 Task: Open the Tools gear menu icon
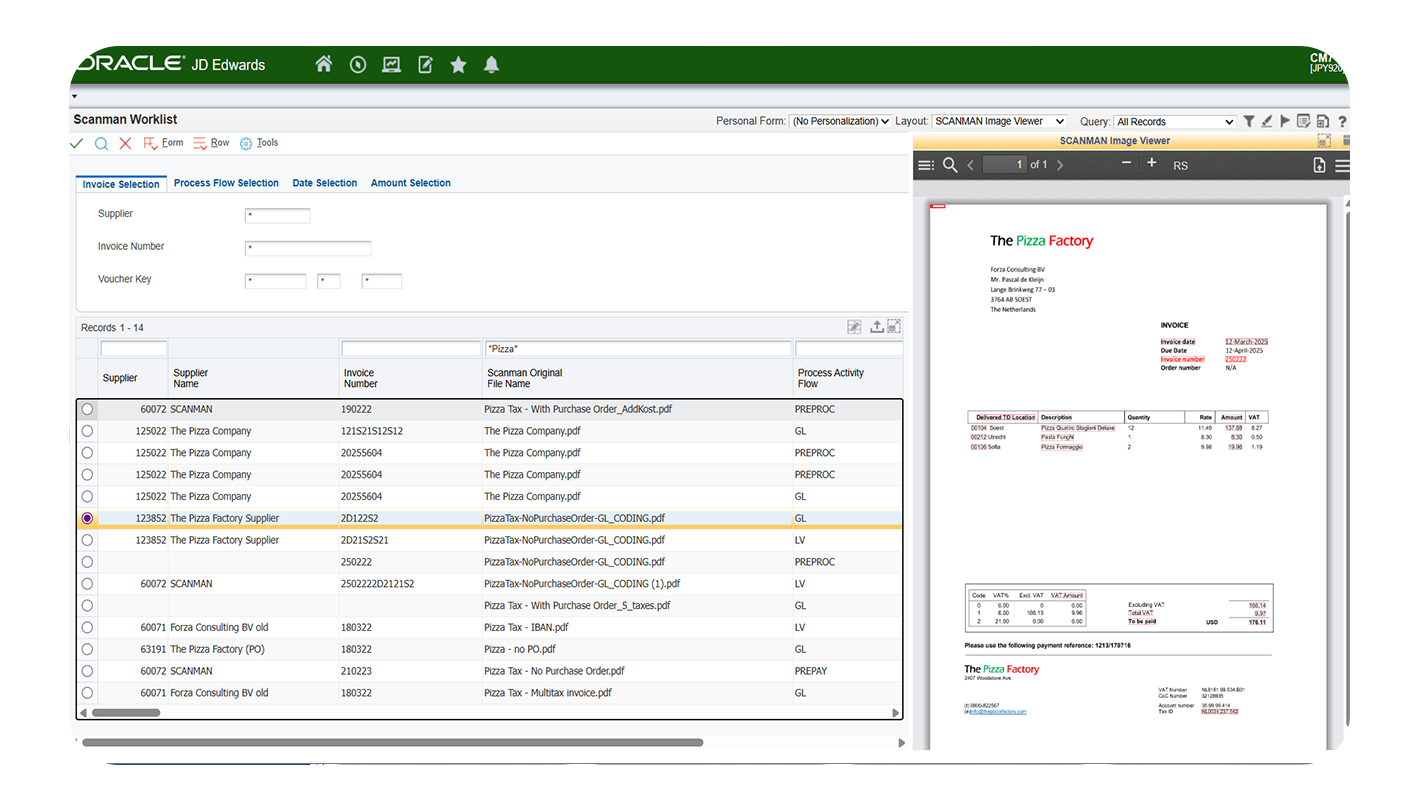pyautogui.click(x=246, y=143)
